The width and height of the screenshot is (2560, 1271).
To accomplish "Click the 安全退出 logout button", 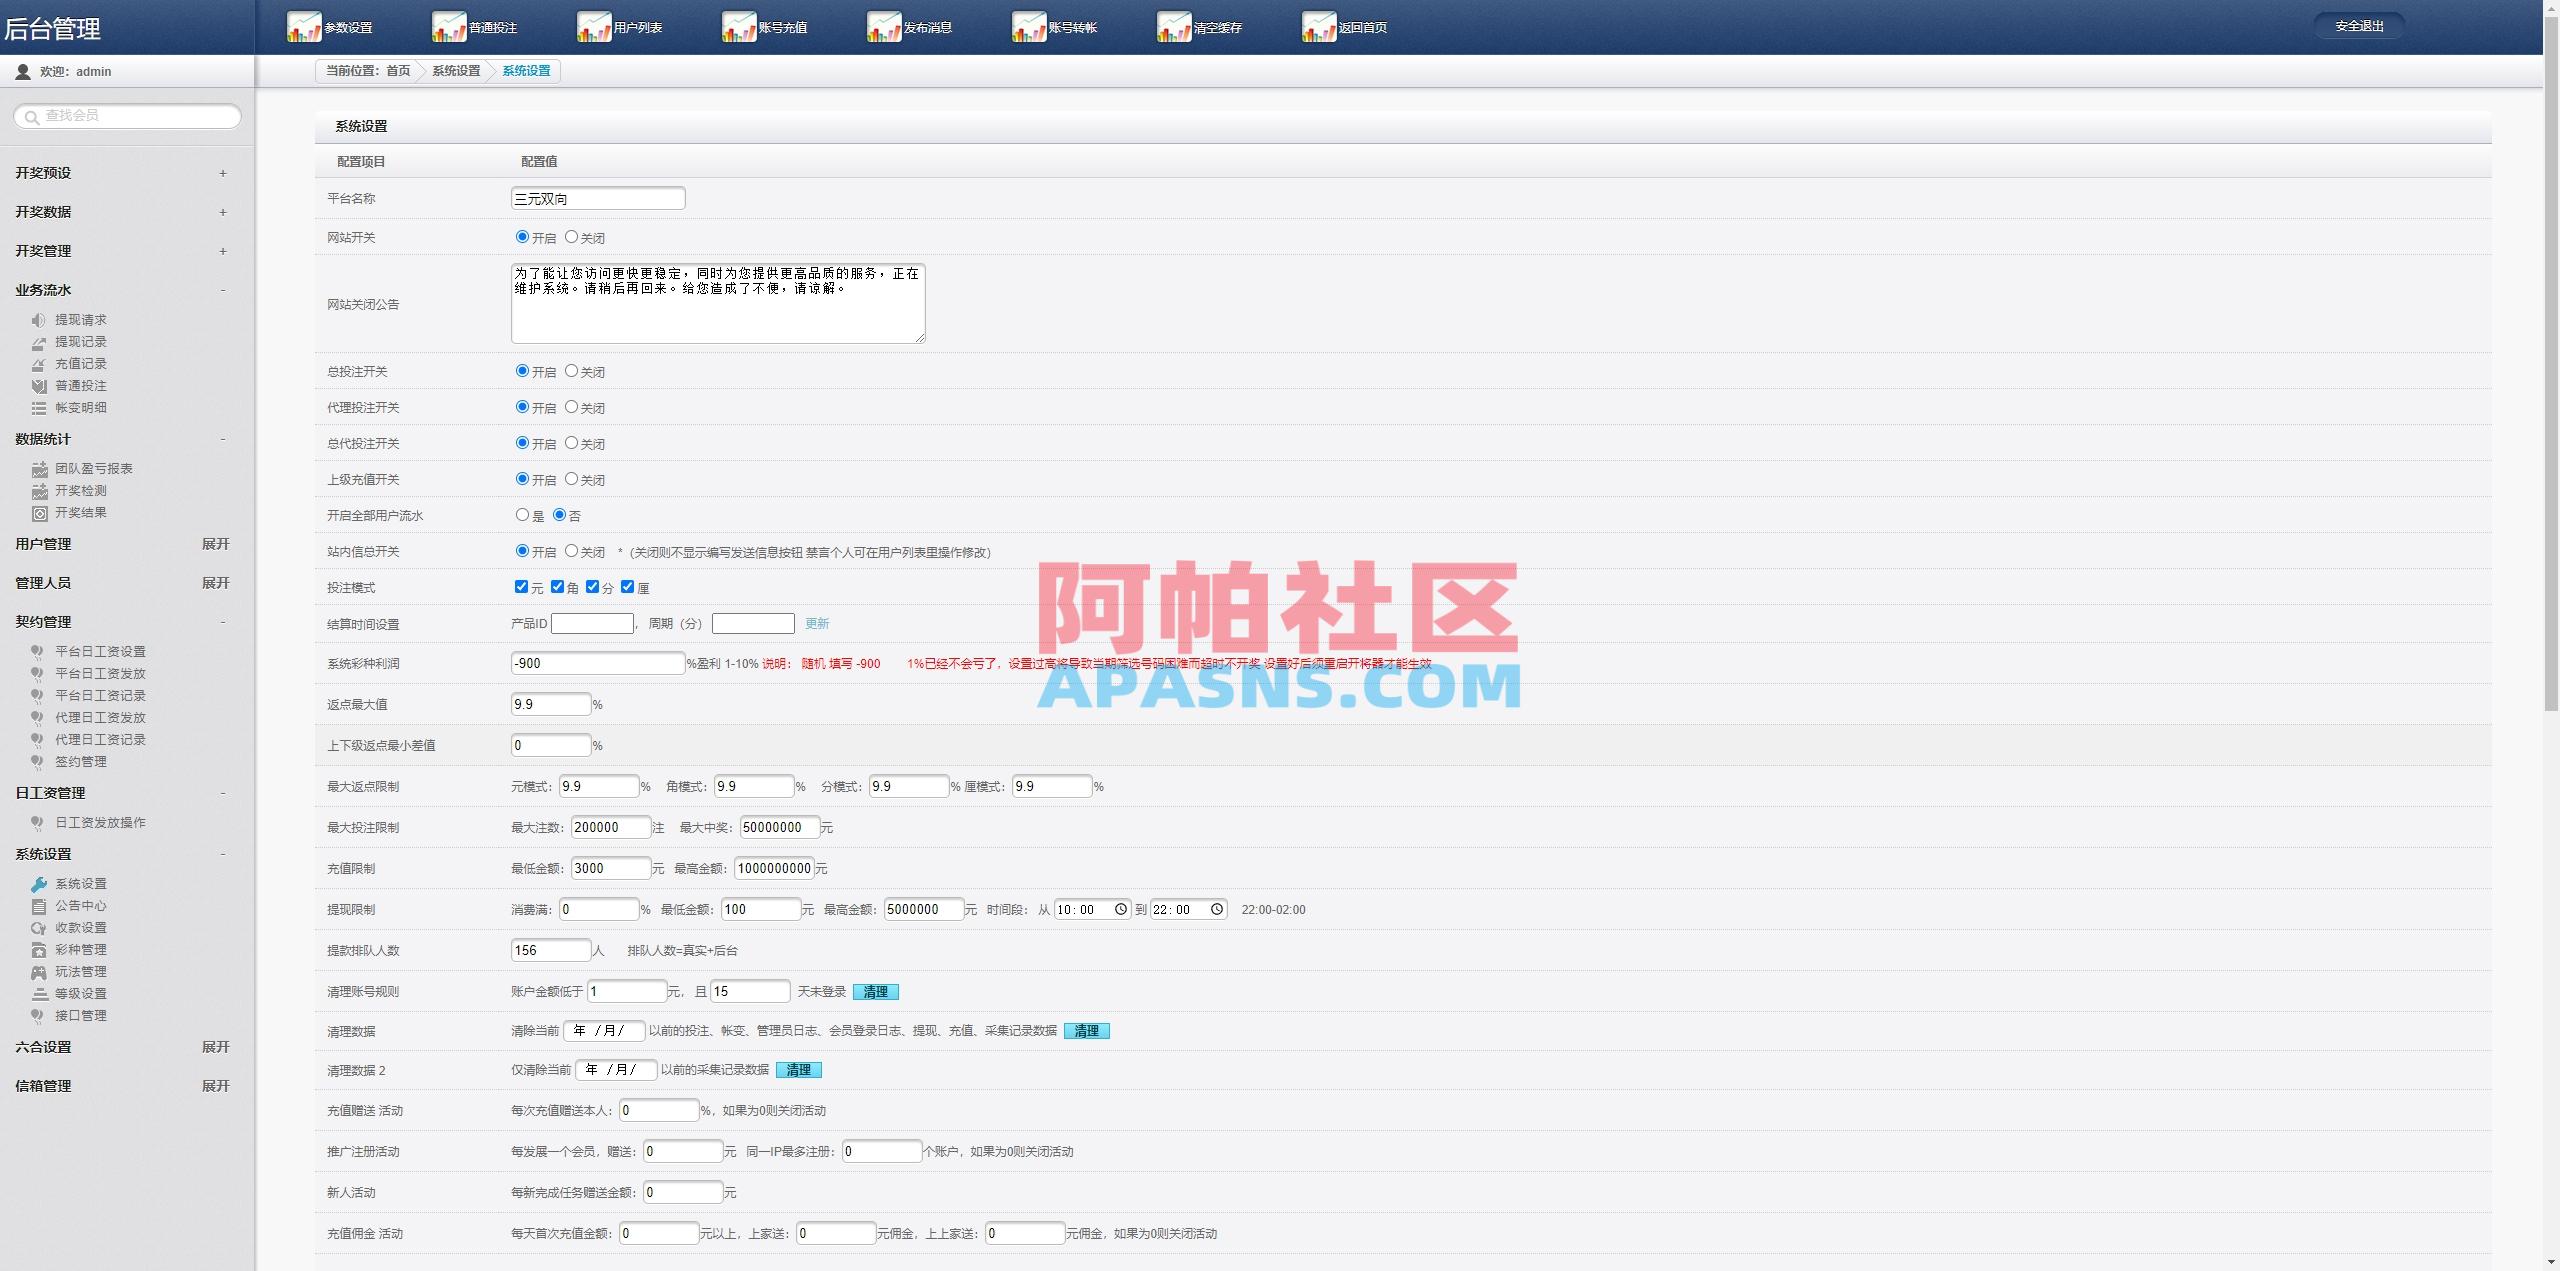I will click(2359, 26).
